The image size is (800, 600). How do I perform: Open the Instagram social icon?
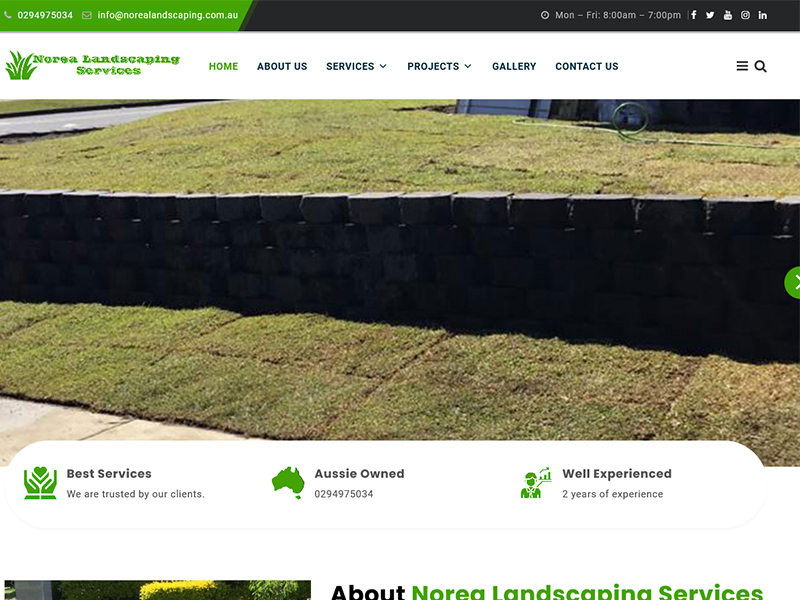(745, 15)
